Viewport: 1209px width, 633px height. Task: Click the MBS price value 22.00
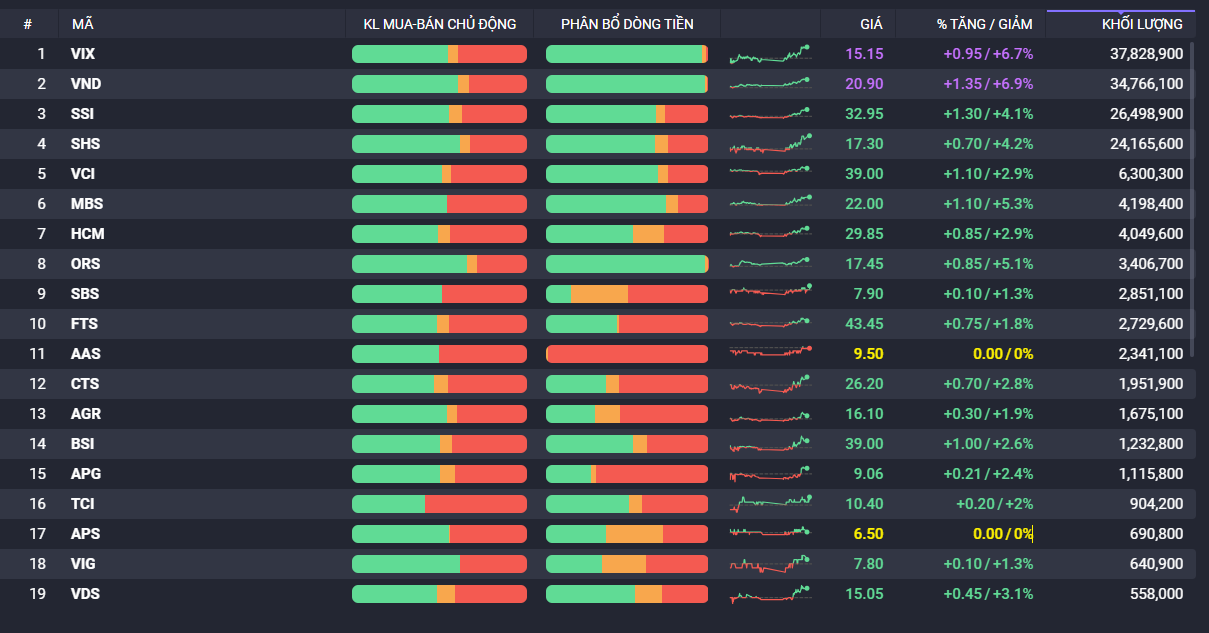pyautogui.click(x=864, y=204)
